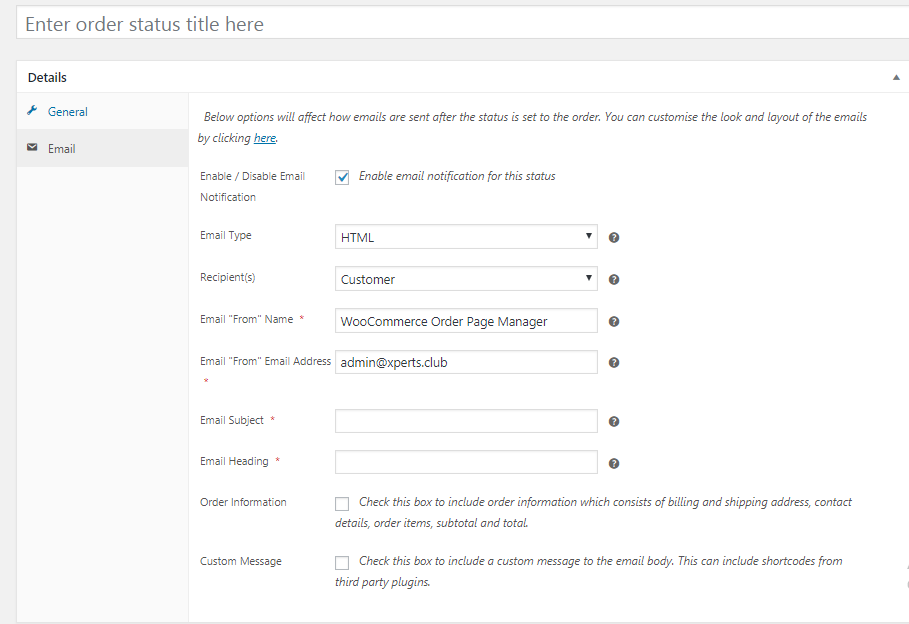Collapse the Details panel

(x=896, y=77)
